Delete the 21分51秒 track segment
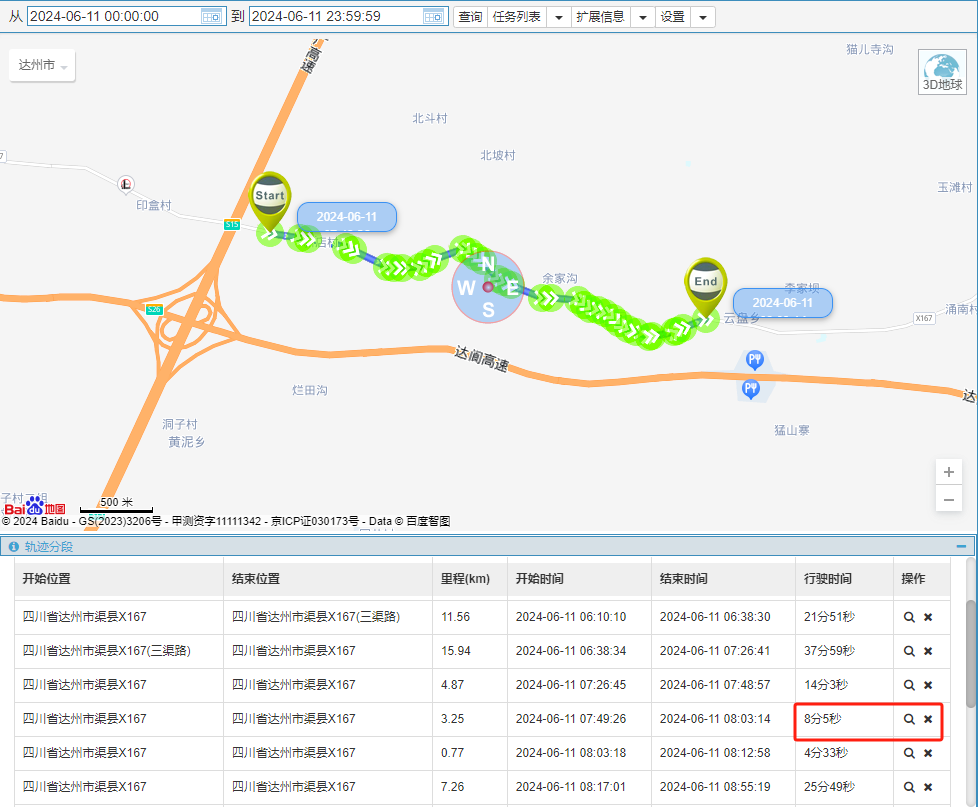The height and width of the screenshot is (807, 978). coord(928,617)
